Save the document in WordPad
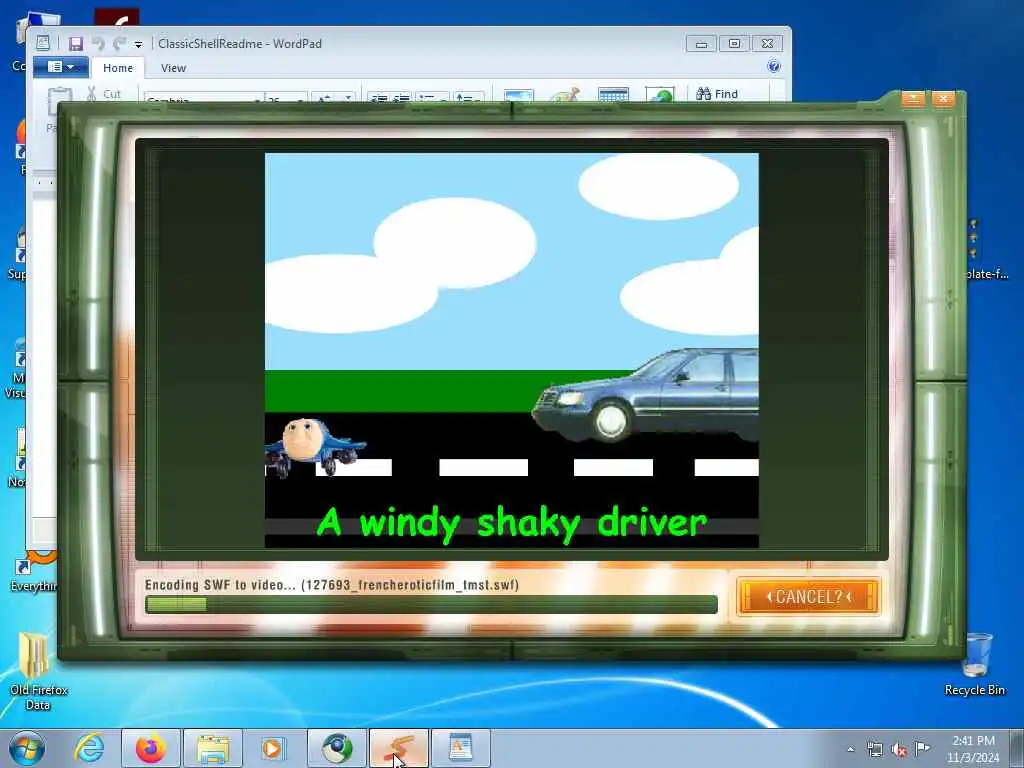This screenshot has width=1024, height=768. click(x=76, y=44)
